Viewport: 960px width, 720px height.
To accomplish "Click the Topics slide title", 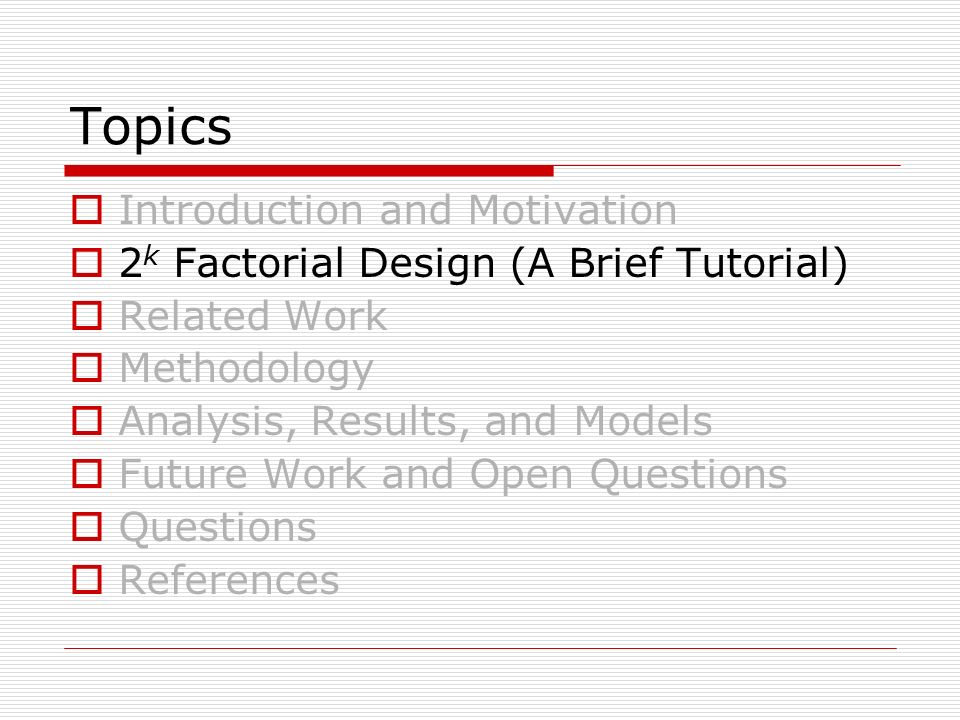I will (151, 127).
